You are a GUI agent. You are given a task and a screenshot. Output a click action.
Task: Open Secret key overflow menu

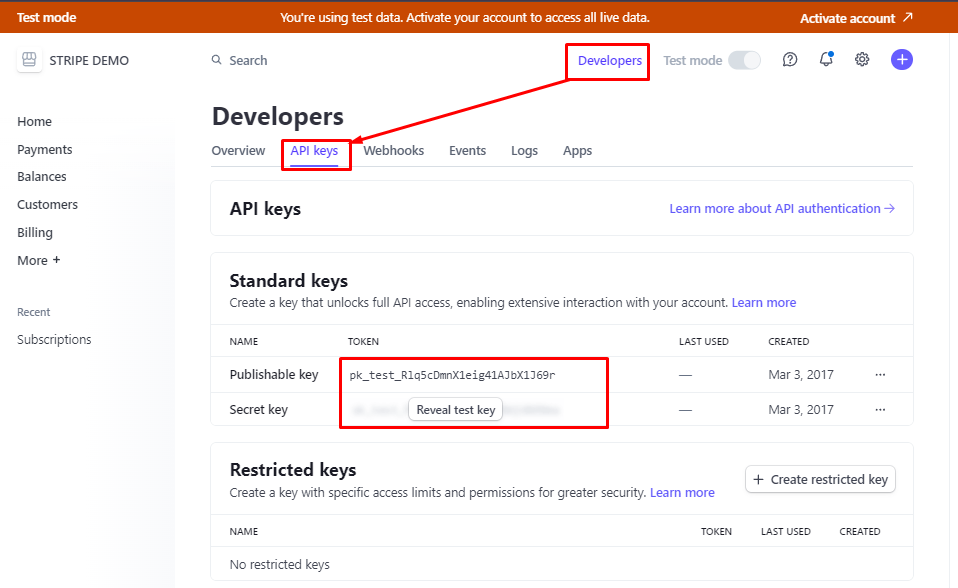click(880, 410)
